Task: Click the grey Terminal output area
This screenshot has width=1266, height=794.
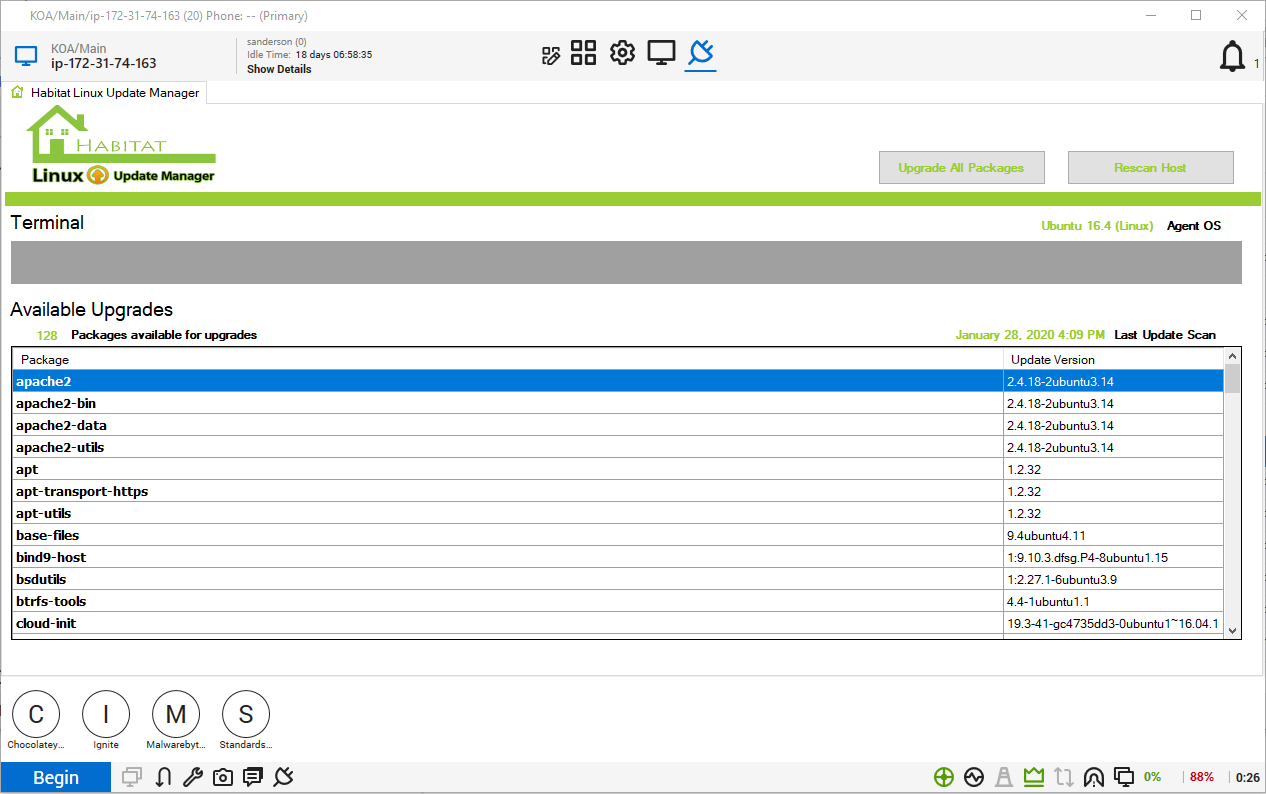Action: pyautogui.click(x=626, y=262)
